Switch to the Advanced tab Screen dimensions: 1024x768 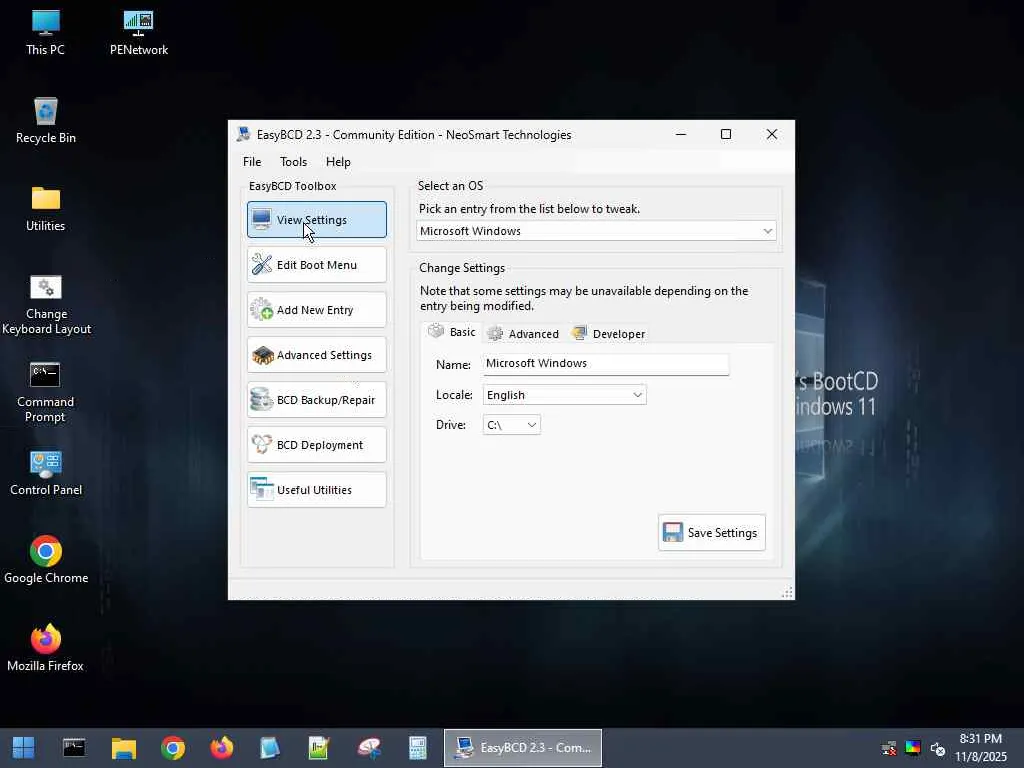coord(524,334)
